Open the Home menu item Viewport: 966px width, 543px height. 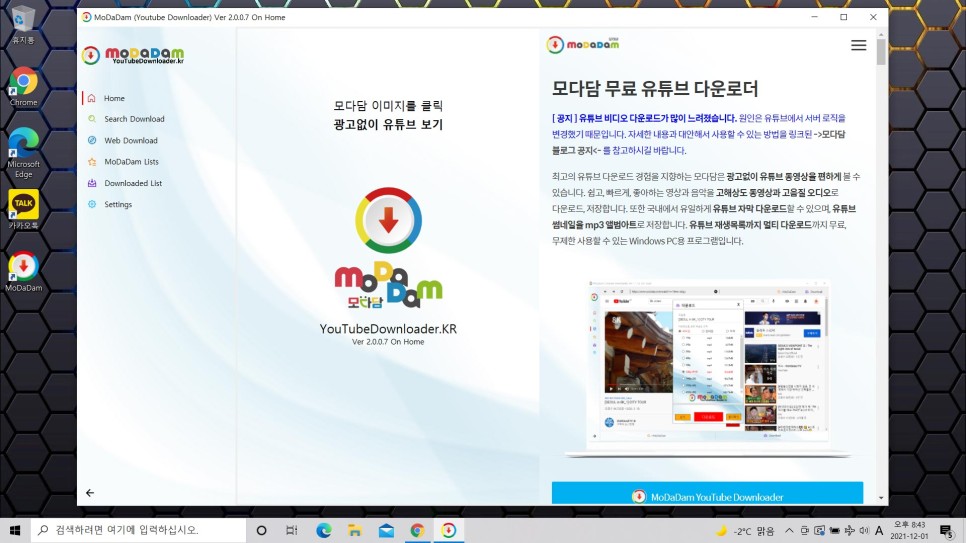click(x=114, y=98)
